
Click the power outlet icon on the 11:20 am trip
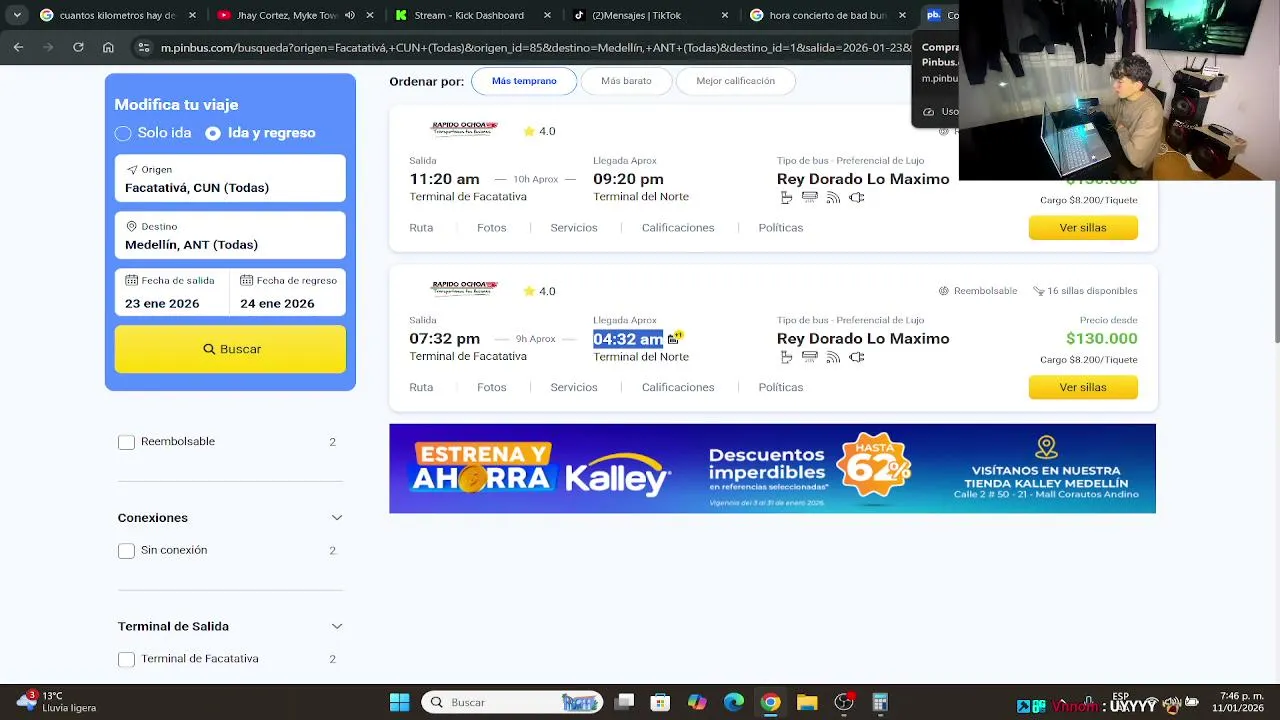(x=857, y=198)
